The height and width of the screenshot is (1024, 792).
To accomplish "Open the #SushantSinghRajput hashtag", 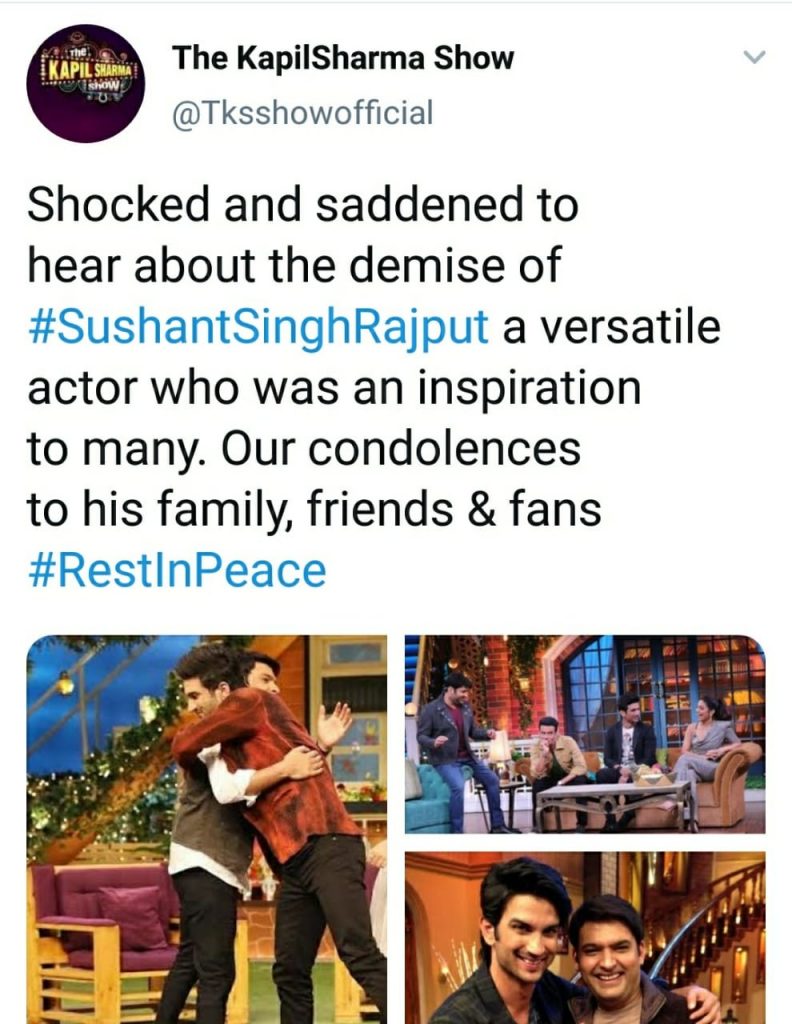I will 258,326.
